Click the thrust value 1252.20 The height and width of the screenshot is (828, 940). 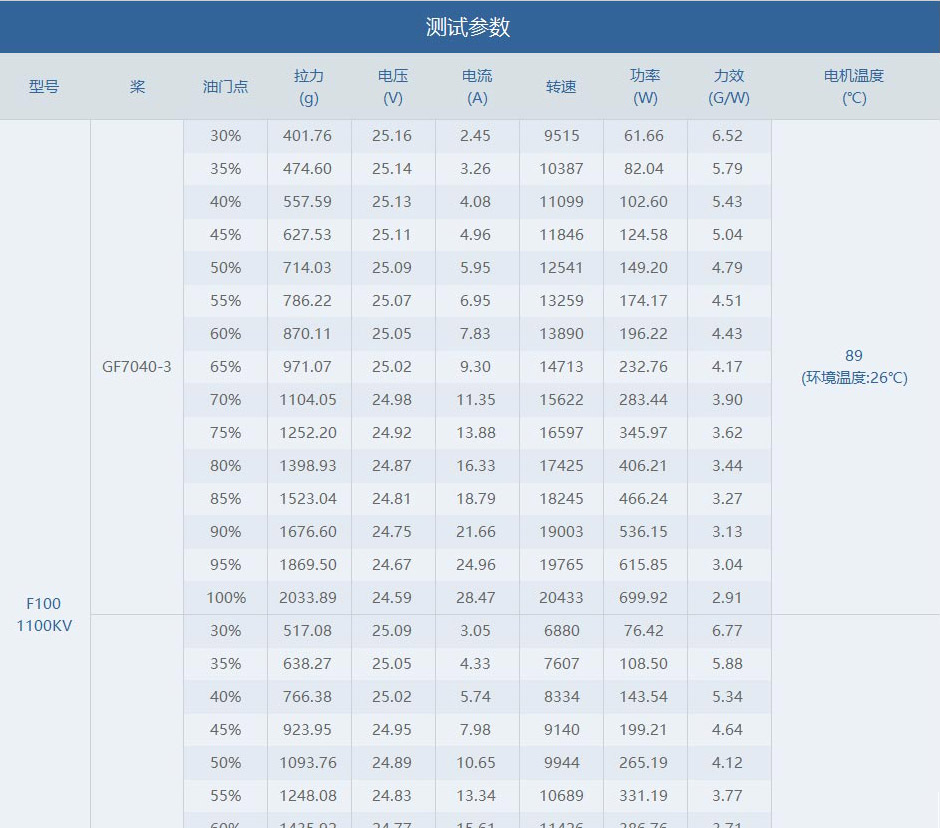pos(308,432)
